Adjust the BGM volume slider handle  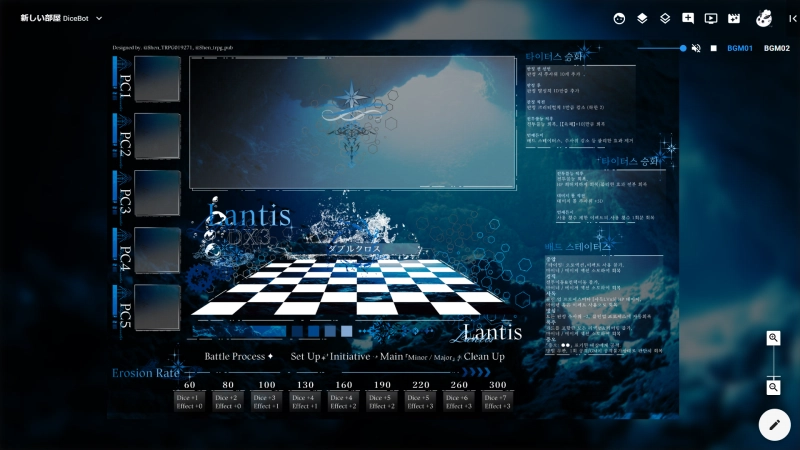(x=683, y=48)
